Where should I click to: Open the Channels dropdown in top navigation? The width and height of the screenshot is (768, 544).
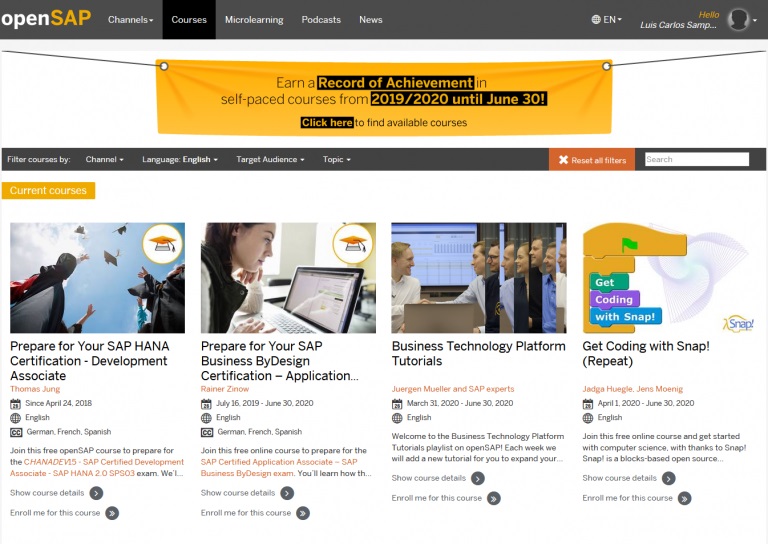pos(130,20)
